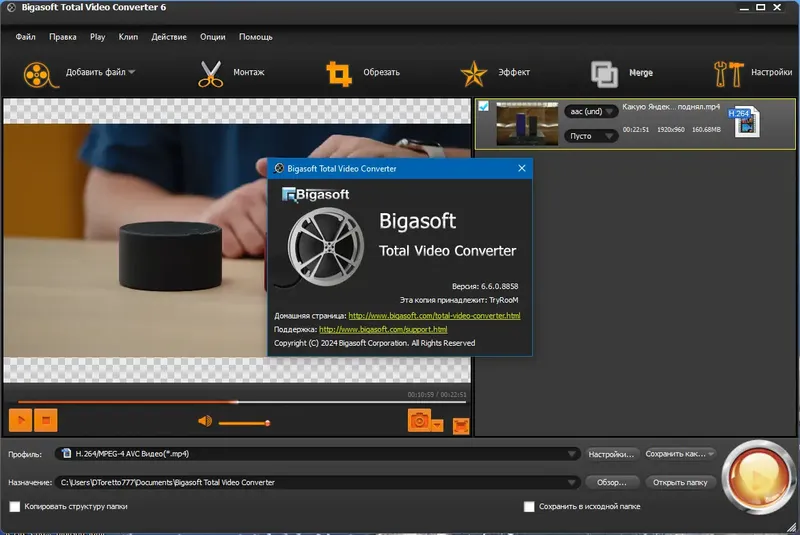Image resolution: width=800 pixels, height=535 pixels.
Task: Click the 00:10:59 / 00:22:51 time display
Action: [437, 394]
